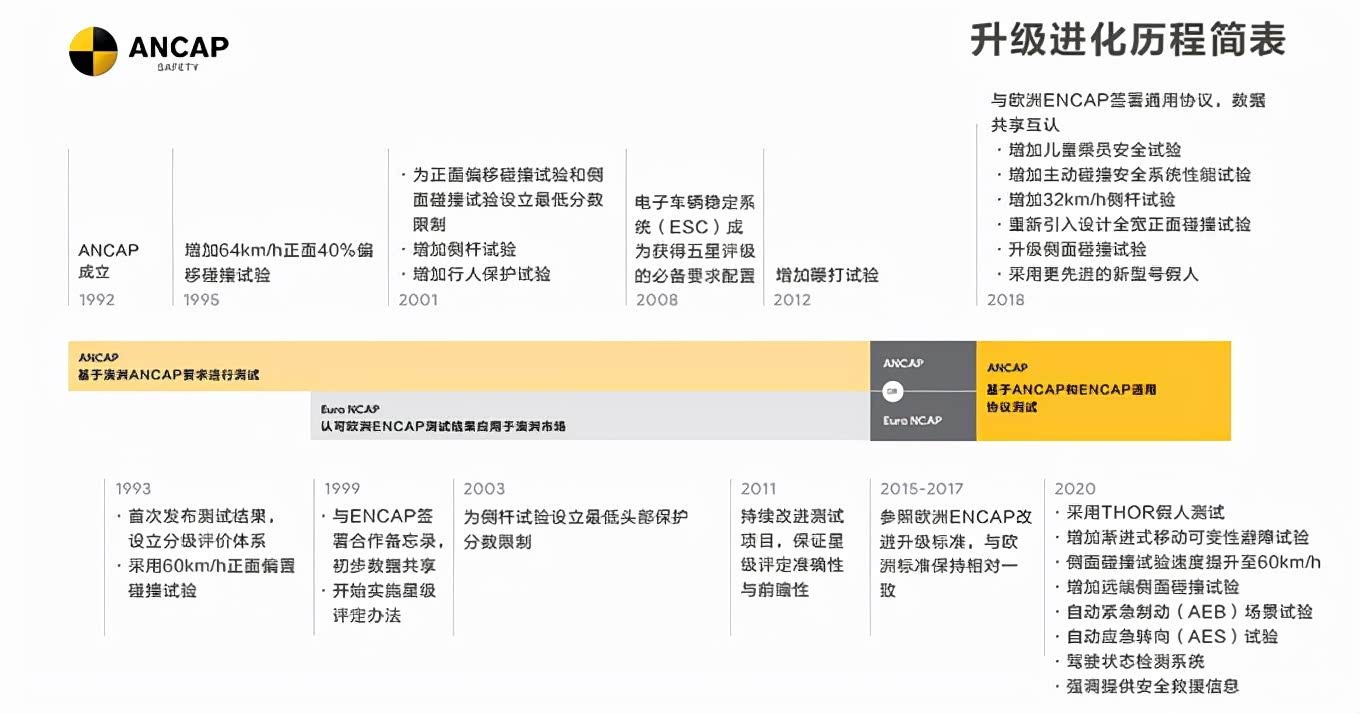Click the bullet 增加主动碰撞安全系统性能试验
This screenshot has width=1360, height=714.
coord(1124,175)
